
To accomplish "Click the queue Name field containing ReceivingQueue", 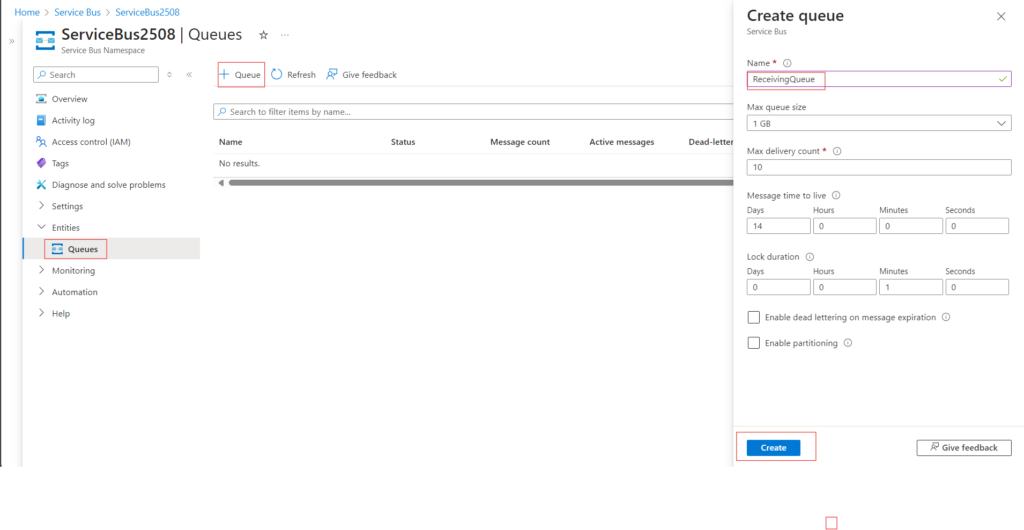I will [879, 79].
